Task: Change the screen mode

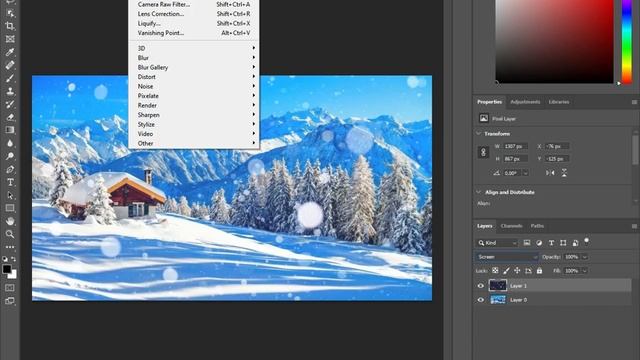Action: click(x=10, y=301)
